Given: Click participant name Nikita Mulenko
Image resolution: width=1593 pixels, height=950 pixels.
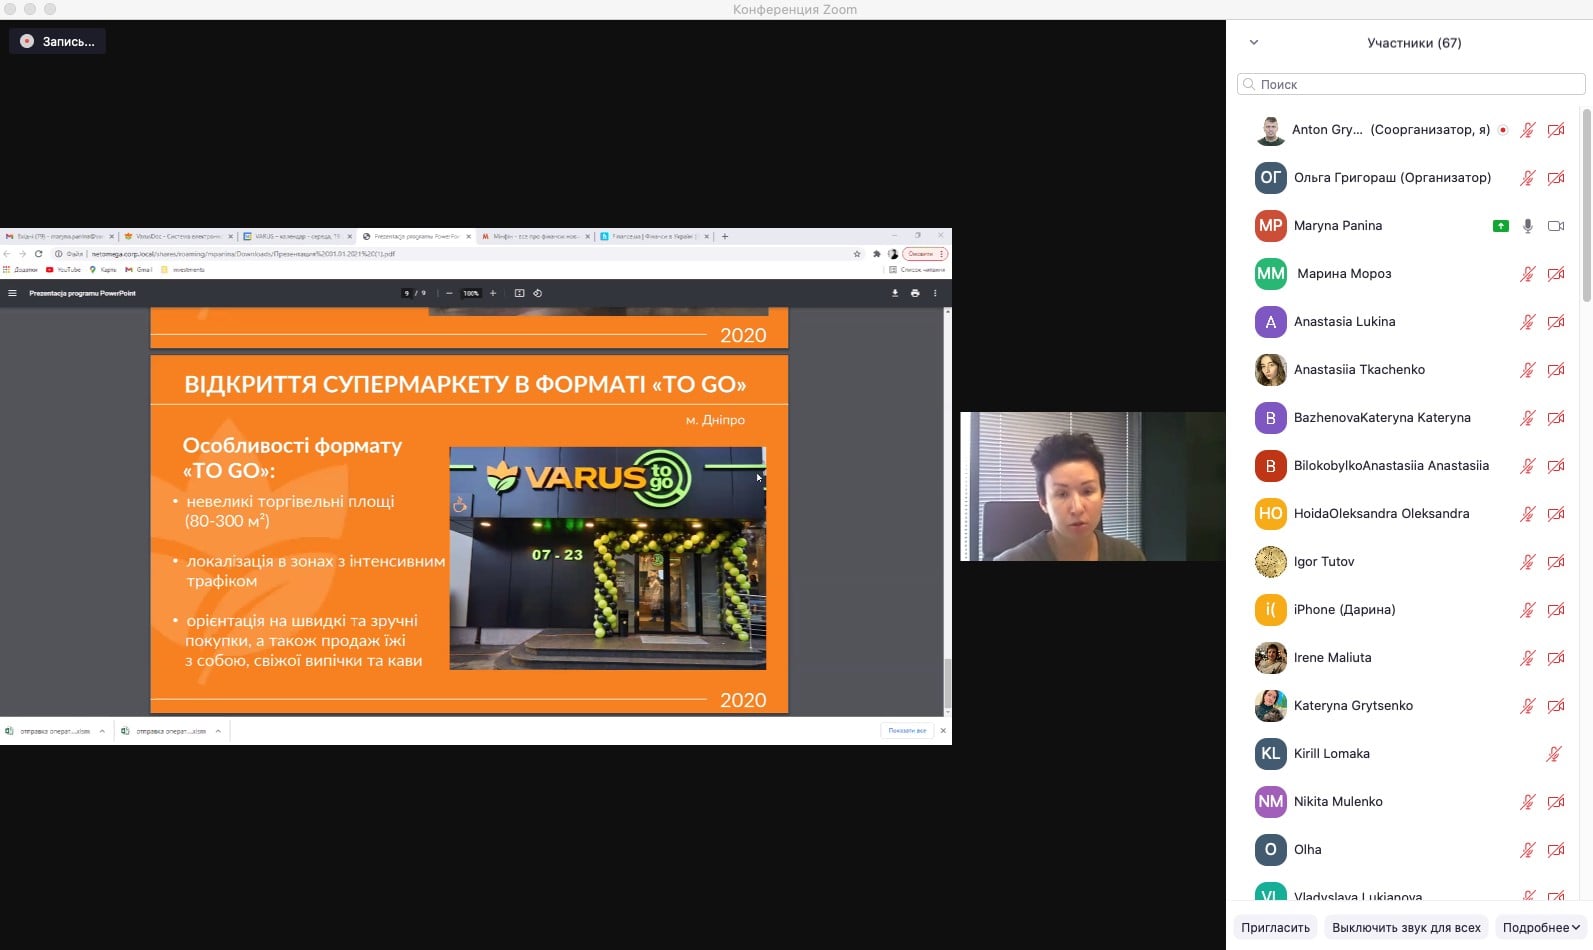Looking at the screenshot, I should pyautogui.click(x=1338, y=802).
